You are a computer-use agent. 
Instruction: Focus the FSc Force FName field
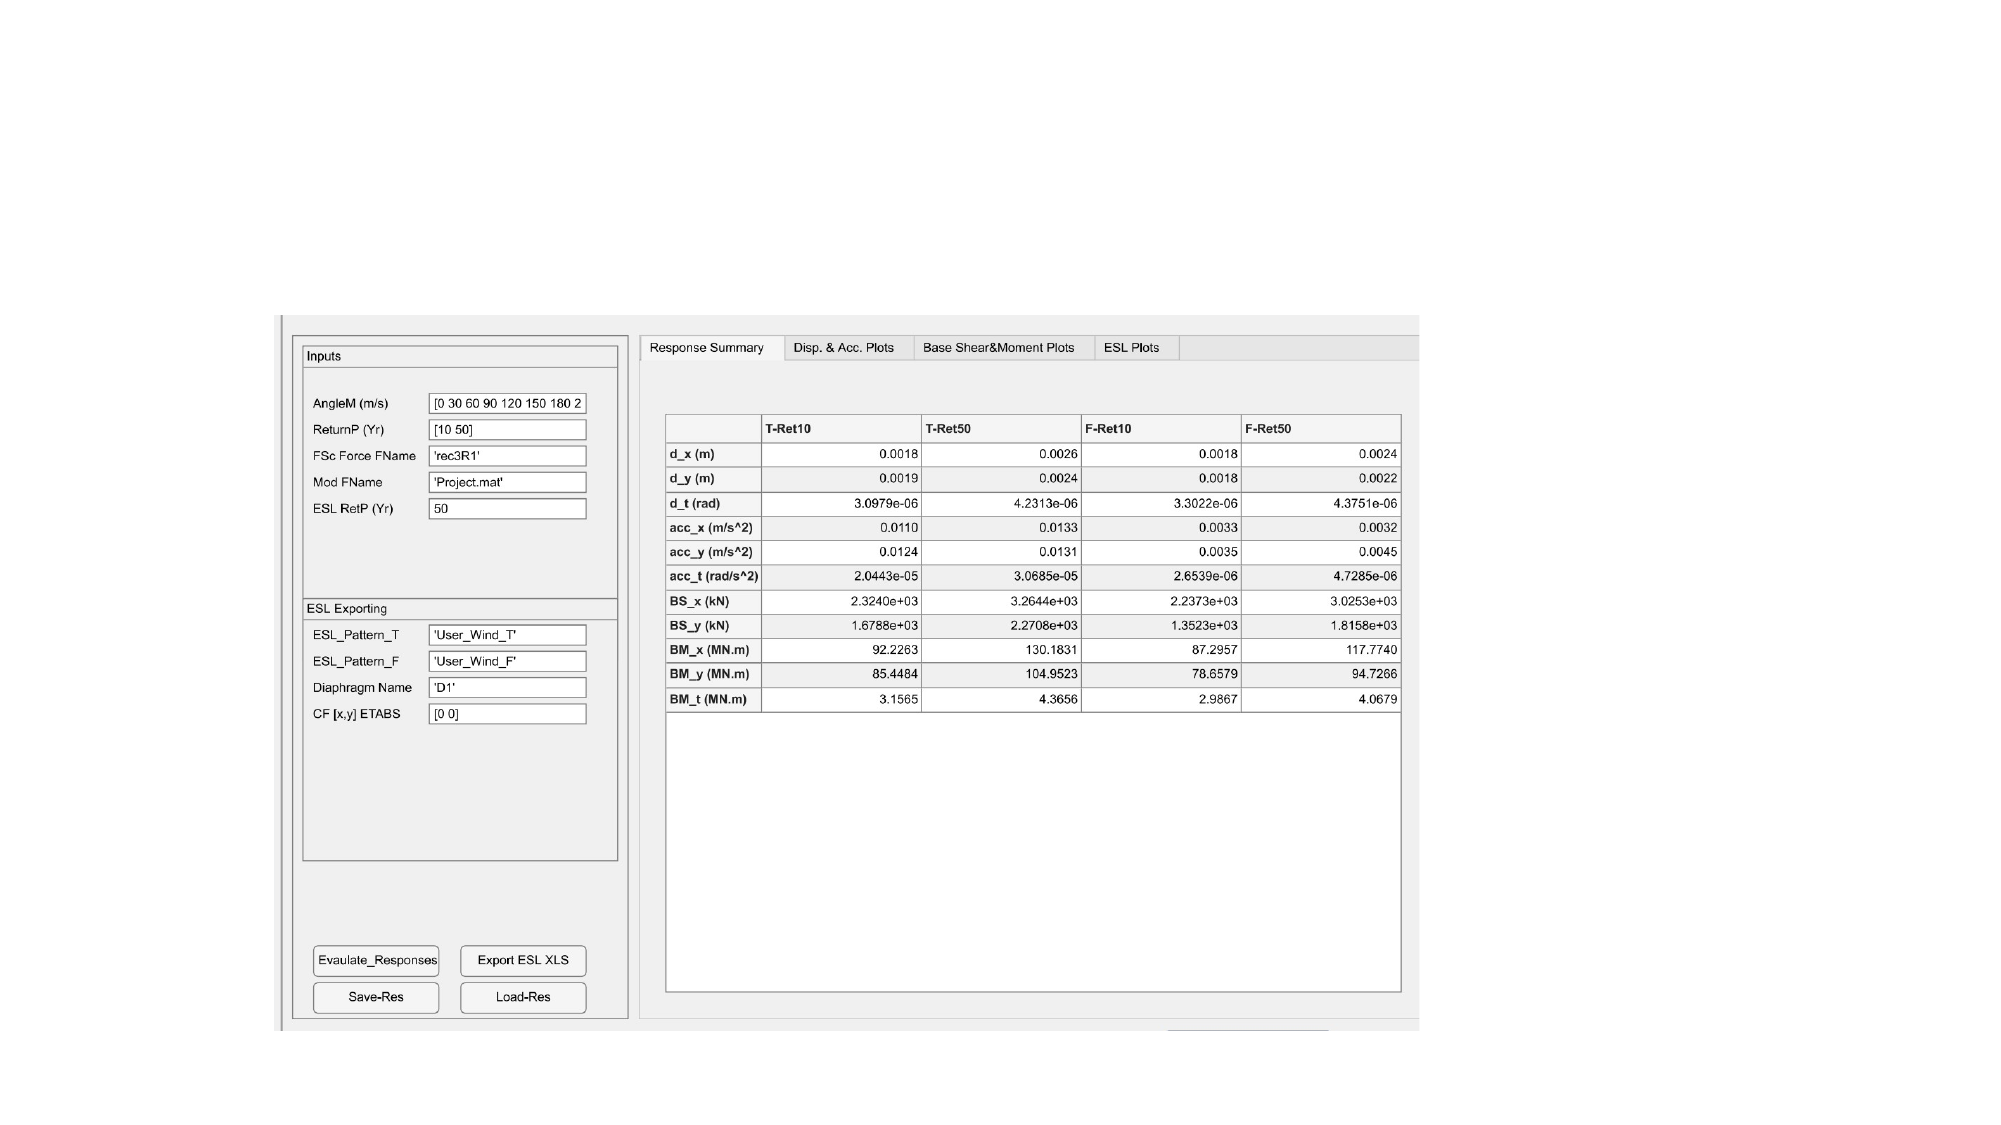507,456
